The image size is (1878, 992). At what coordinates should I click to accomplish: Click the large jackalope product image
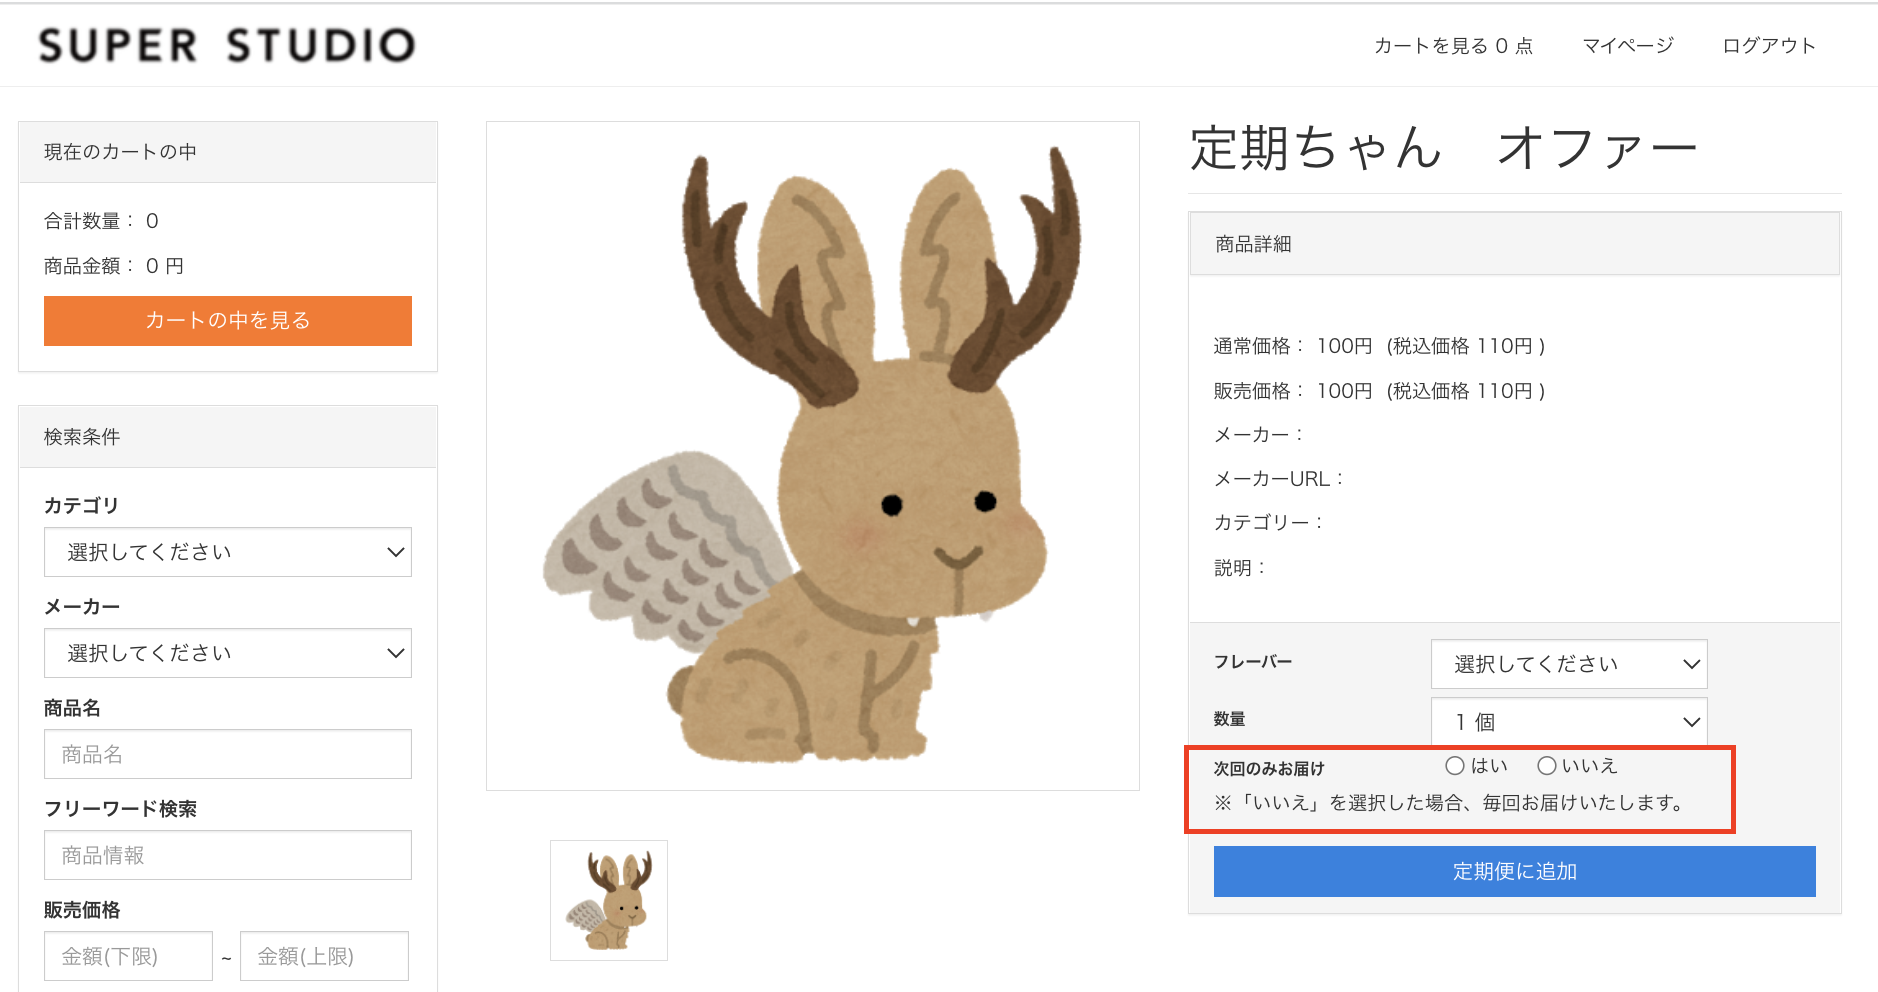813,456
